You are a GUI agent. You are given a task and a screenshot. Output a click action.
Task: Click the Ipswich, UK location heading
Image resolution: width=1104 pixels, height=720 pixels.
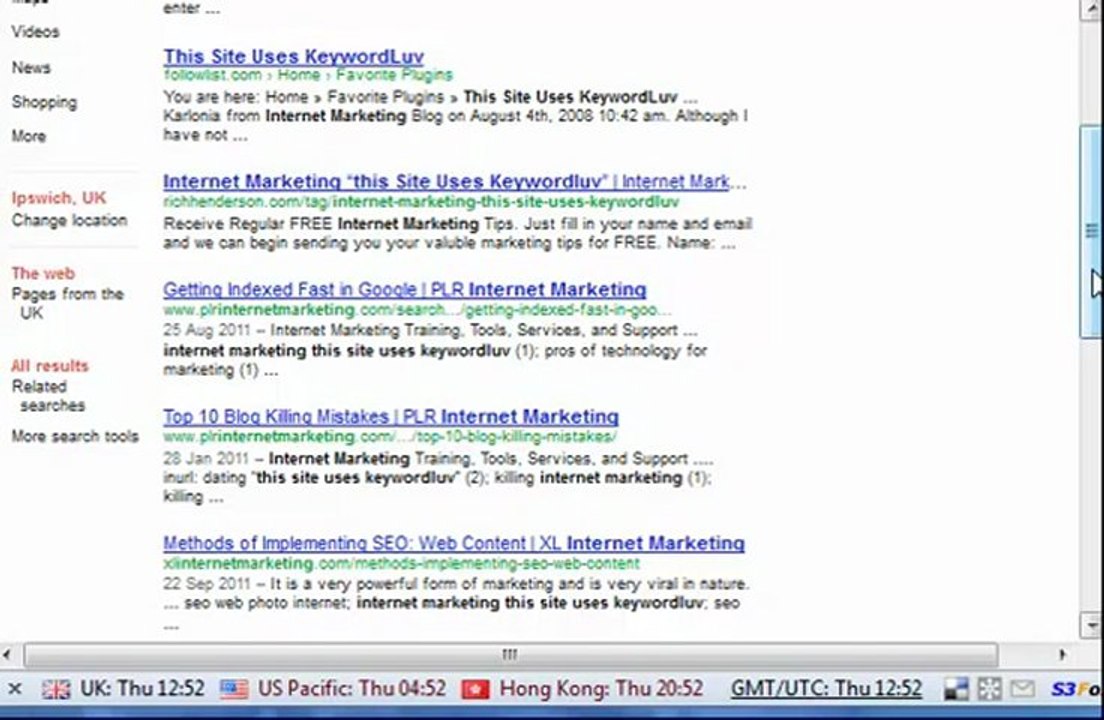(58, 198)
